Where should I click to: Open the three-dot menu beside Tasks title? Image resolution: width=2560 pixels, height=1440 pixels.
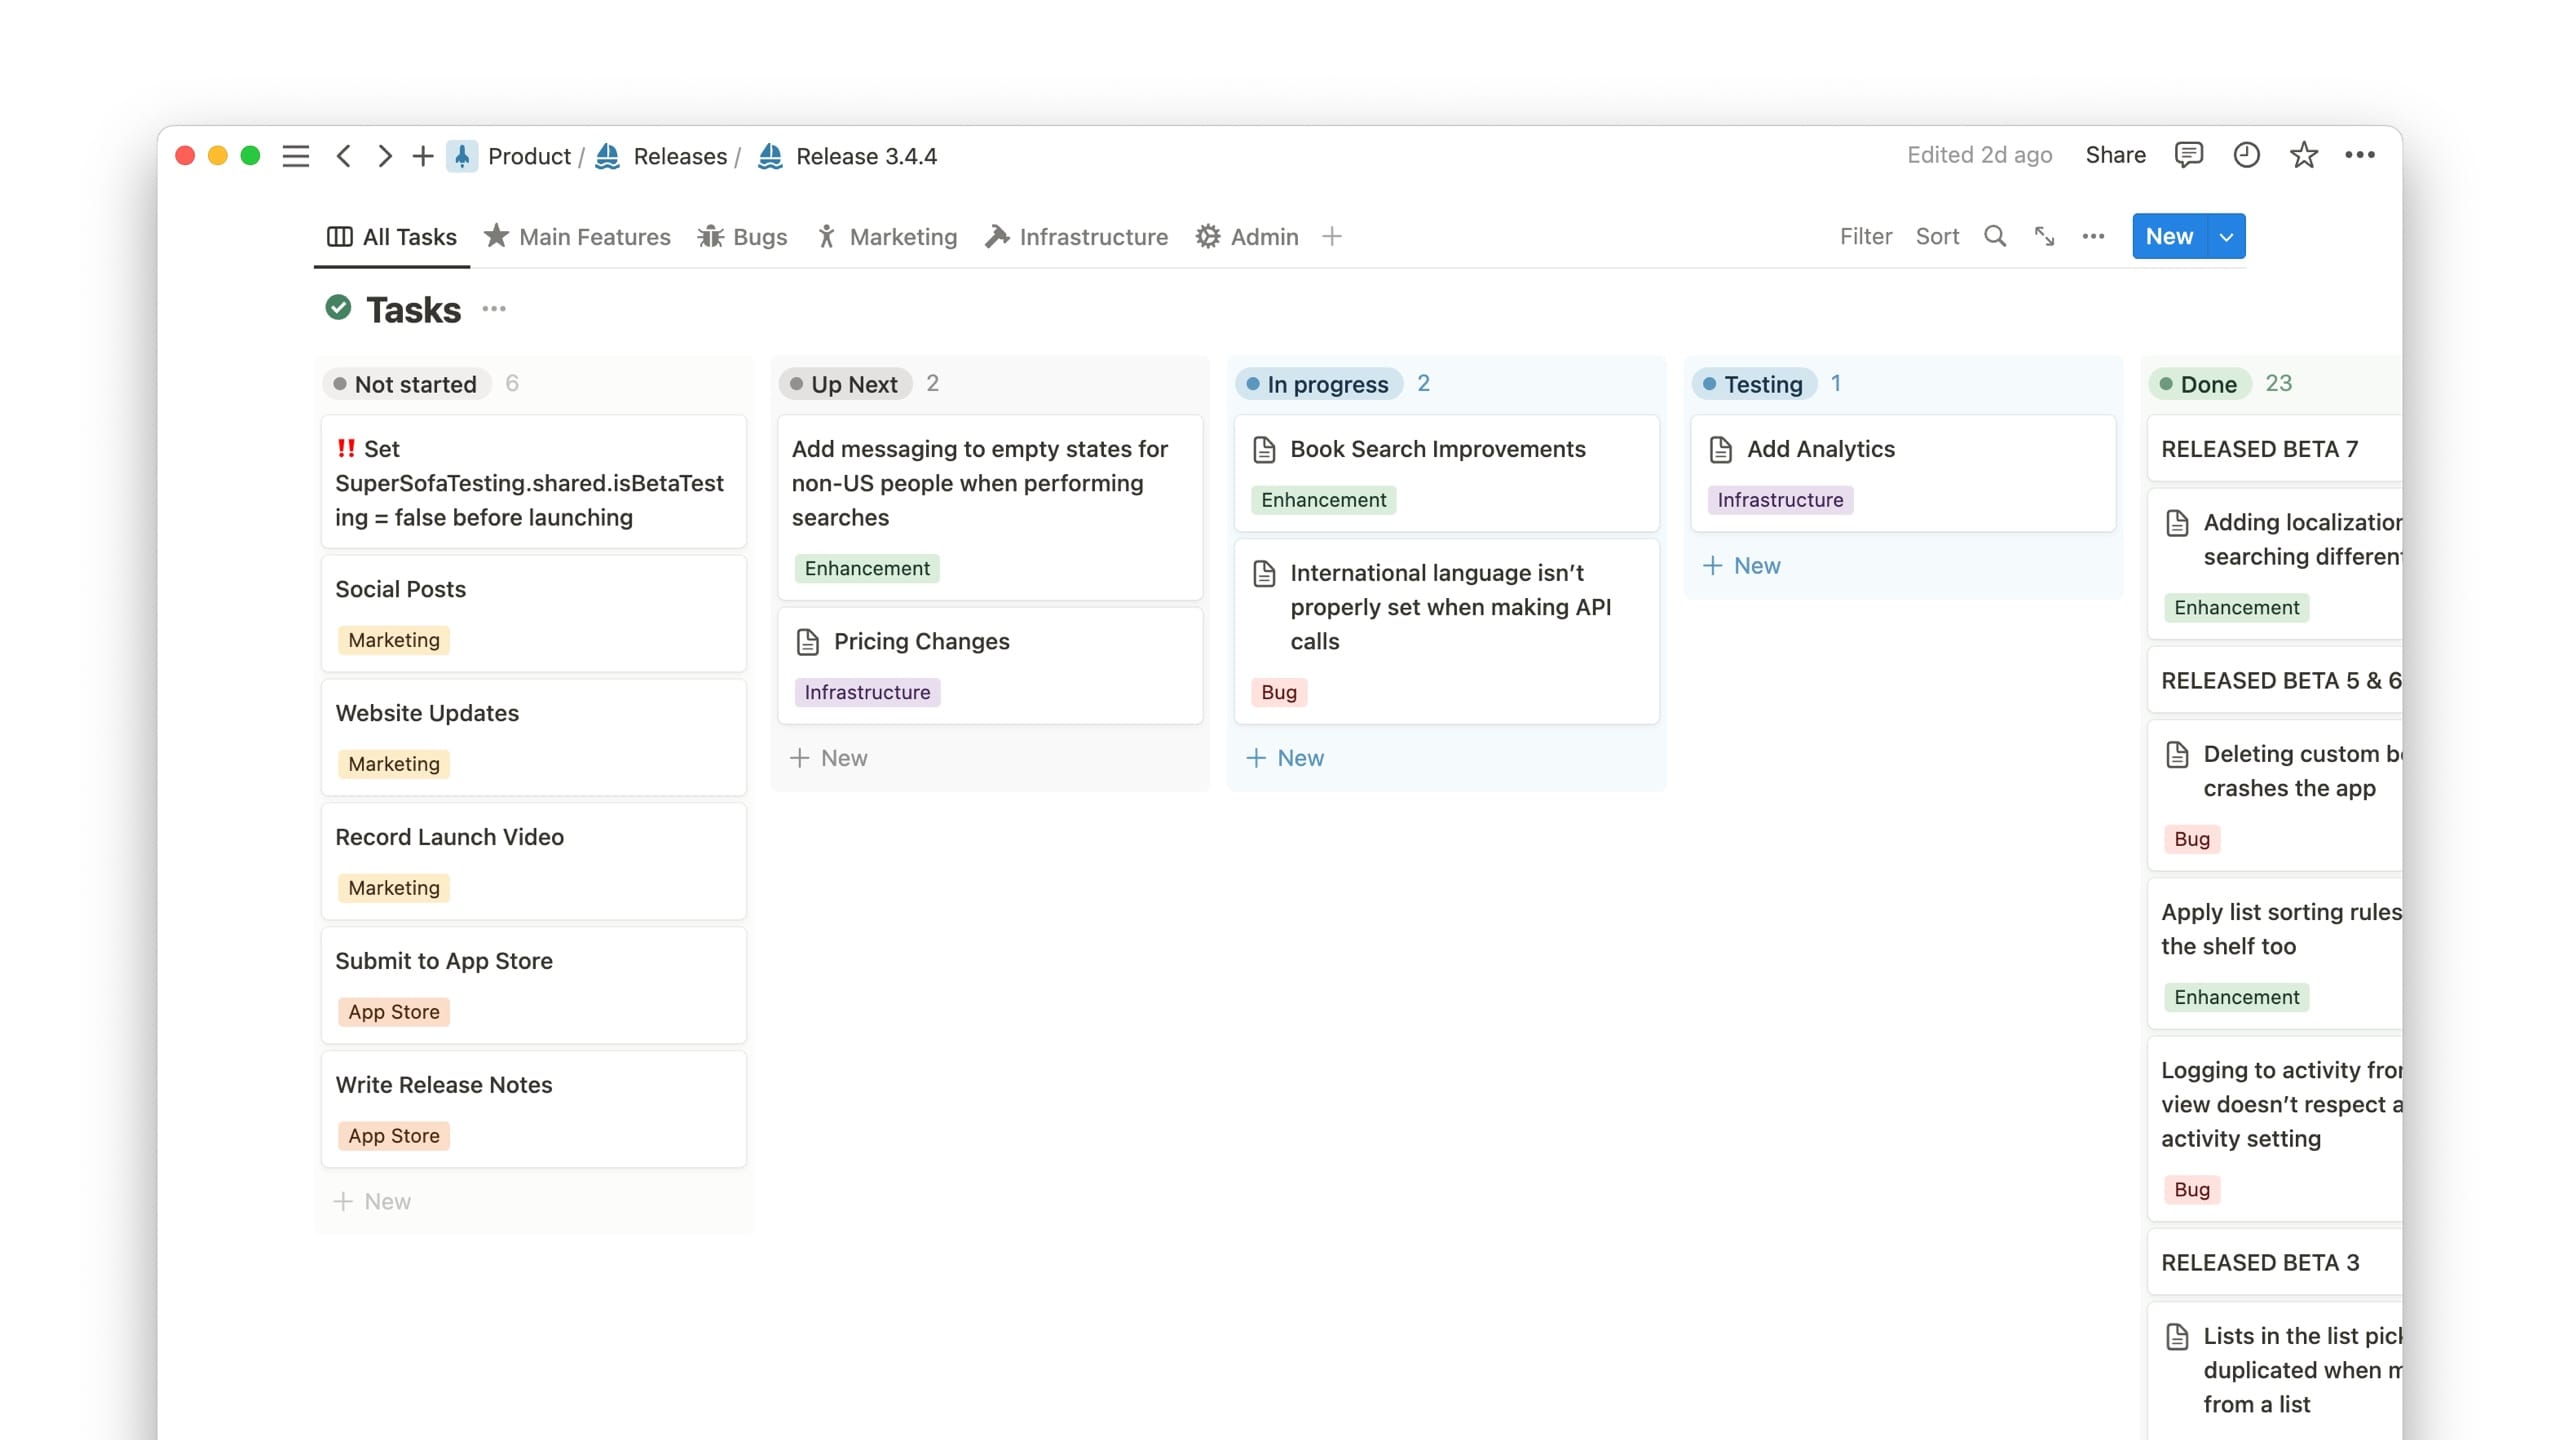(494, 309)
